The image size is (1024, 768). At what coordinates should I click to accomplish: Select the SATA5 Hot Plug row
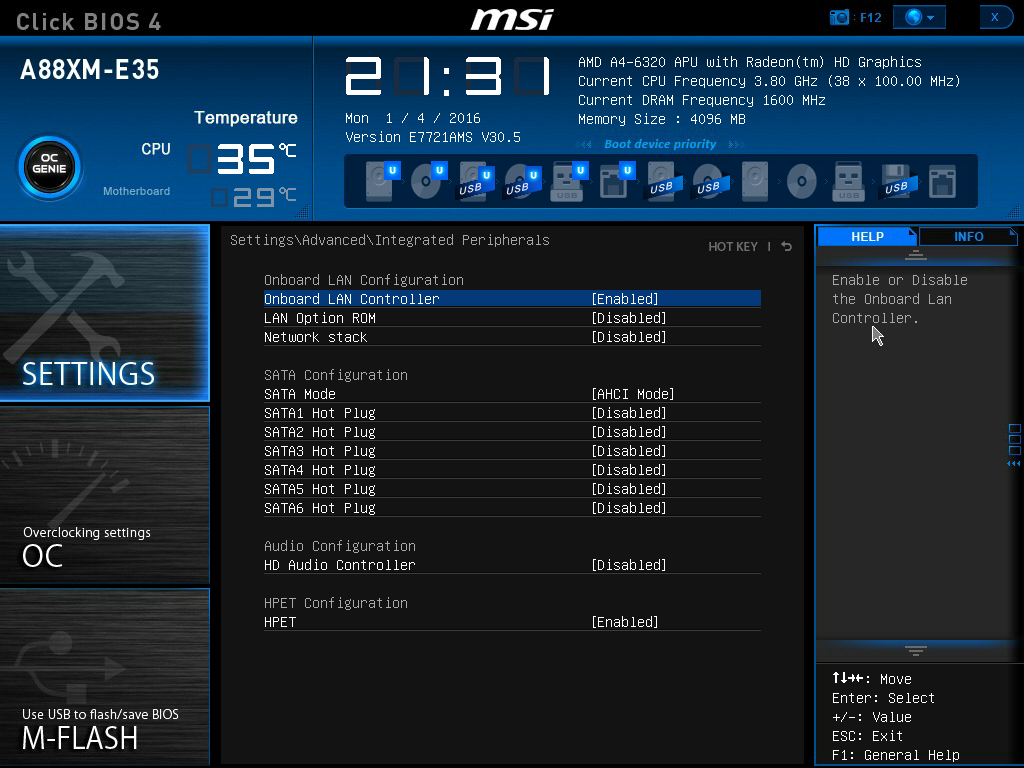pyautogui.click(x=512, y=489)
